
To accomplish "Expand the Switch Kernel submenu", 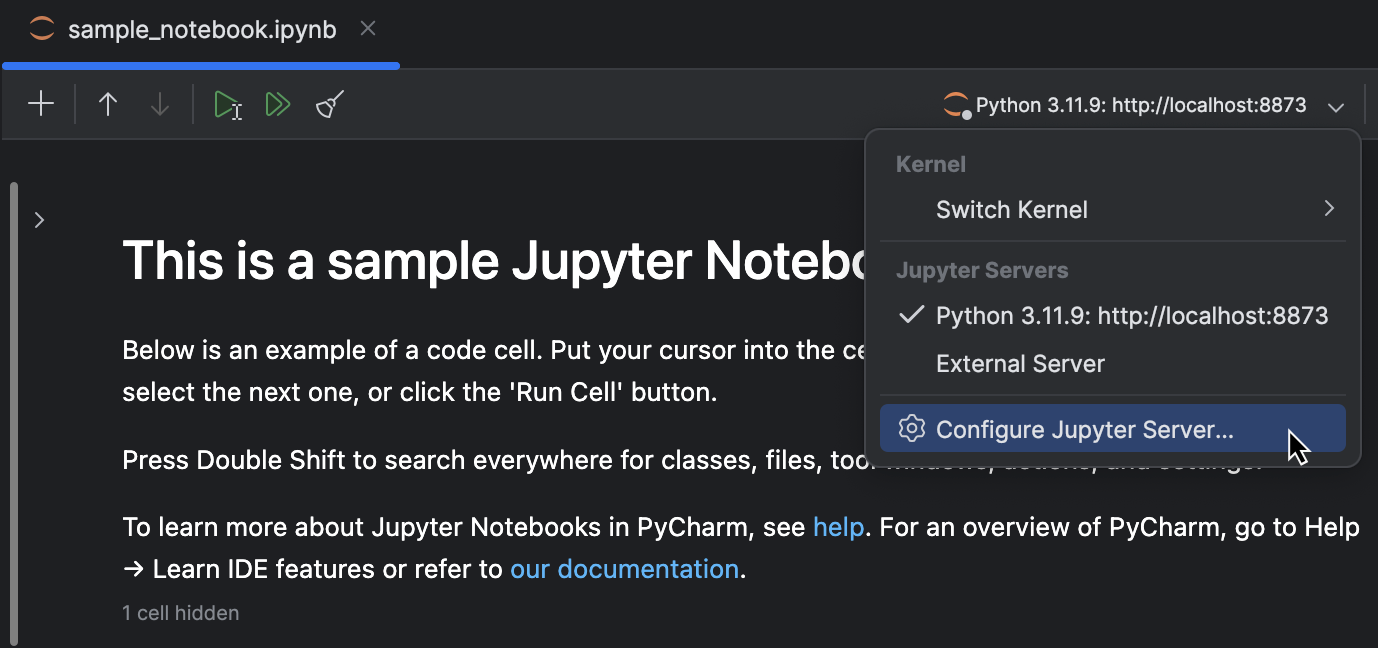I will (1011, 209).
